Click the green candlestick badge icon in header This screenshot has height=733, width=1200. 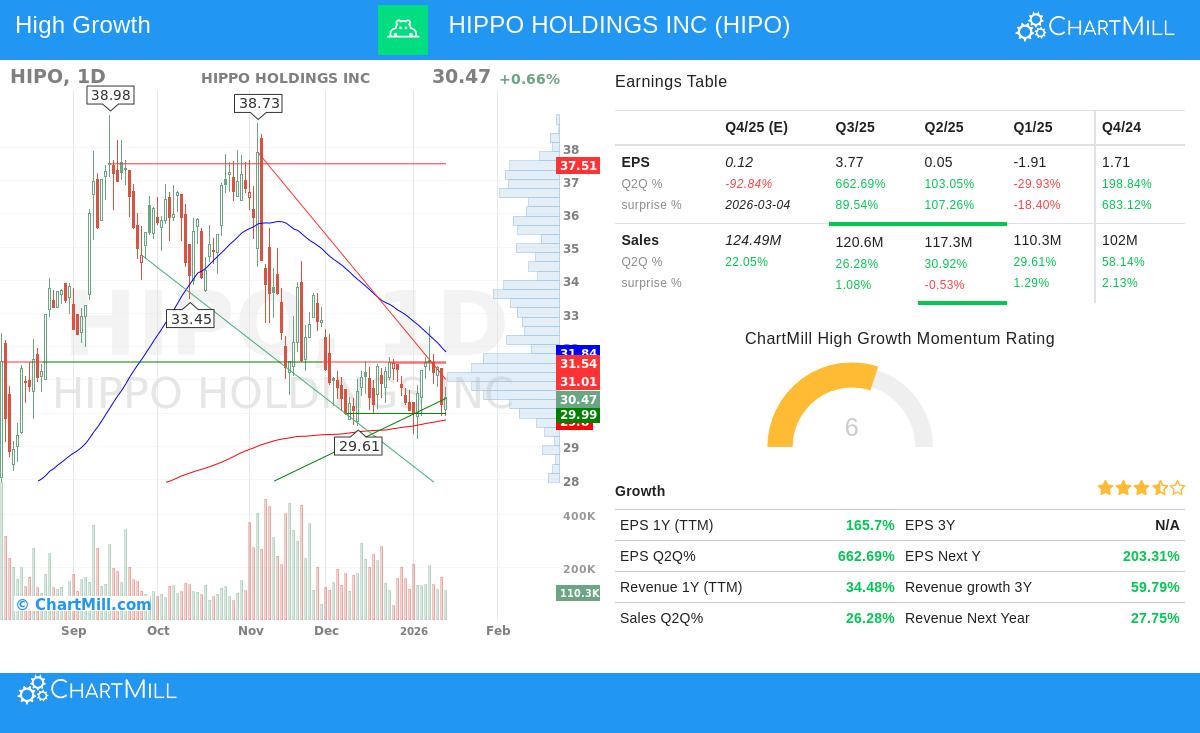[403, 29]
